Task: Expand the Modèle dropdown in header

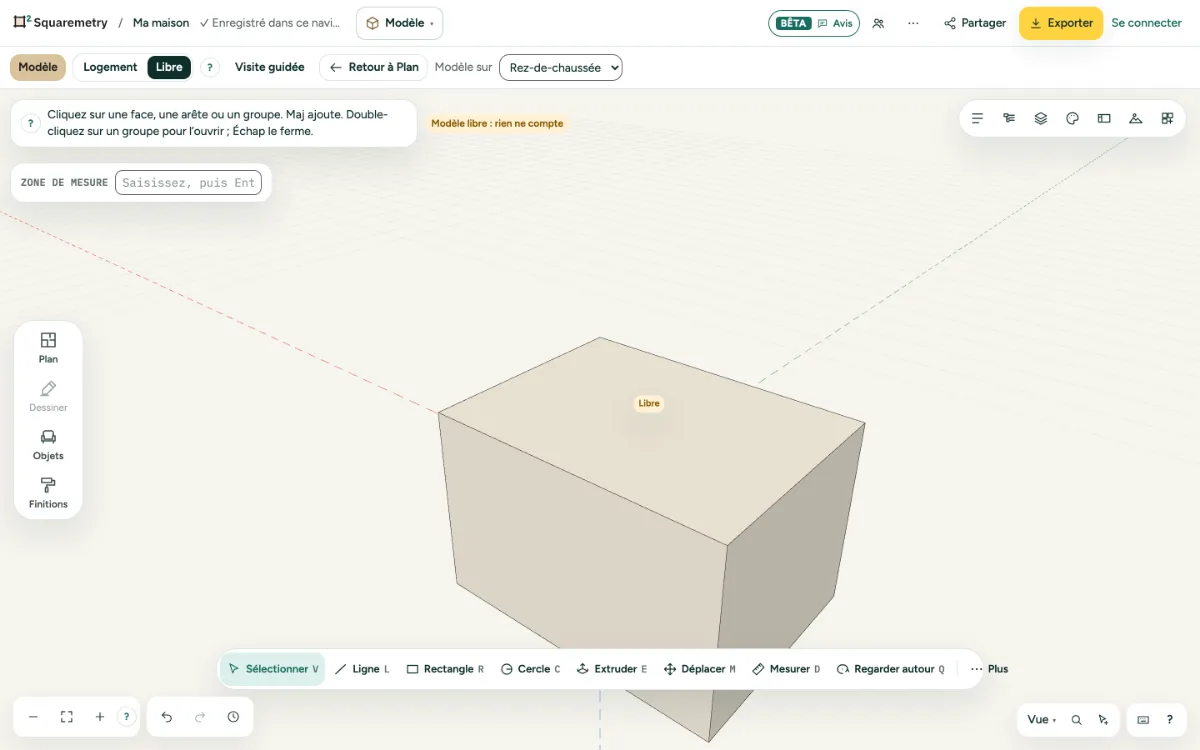Action: tap(399, 23)
